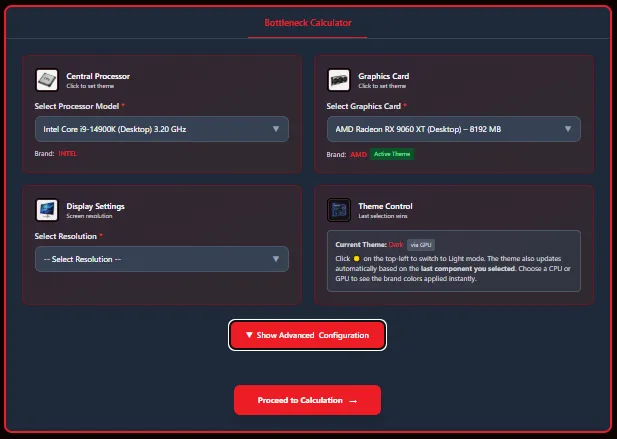Viewport: 617px width, 439px height.
Task: Click the yellow light-mode dot in Theme Control text
Action: point(357,258)
